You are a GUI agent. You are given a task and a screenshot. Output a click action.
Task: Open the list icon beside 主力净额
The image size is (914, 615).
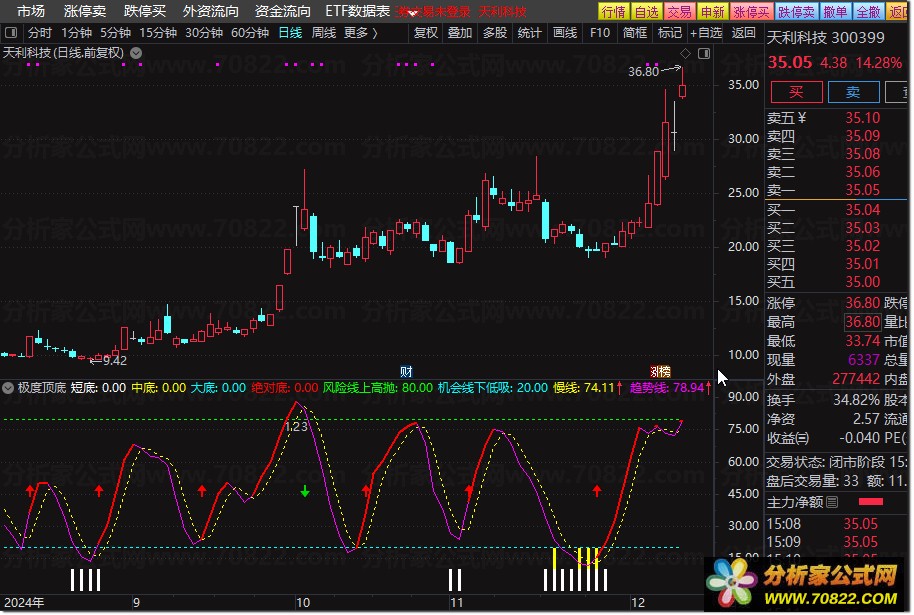click(x=832, y=502)
